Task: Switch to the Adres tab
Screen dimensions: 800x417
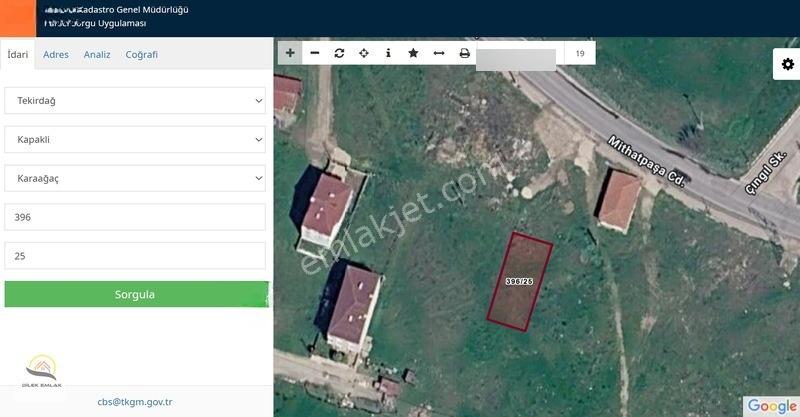Action: (56, 54)
